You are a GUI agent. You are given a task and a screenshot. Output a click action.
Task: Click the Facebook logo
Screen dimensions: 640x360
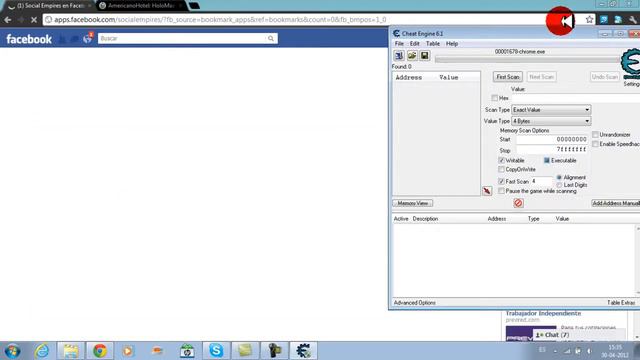29,39
